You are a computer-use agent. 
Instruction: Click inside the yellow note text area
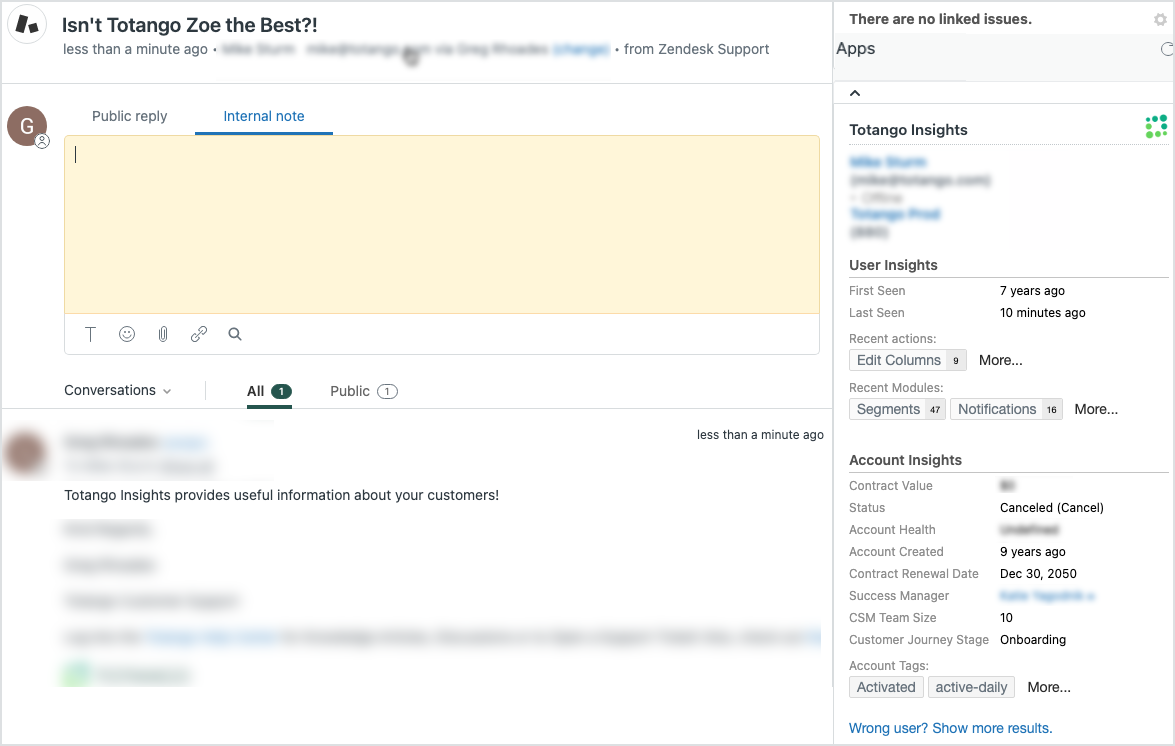pyautogui.click(x=441, y=225)
